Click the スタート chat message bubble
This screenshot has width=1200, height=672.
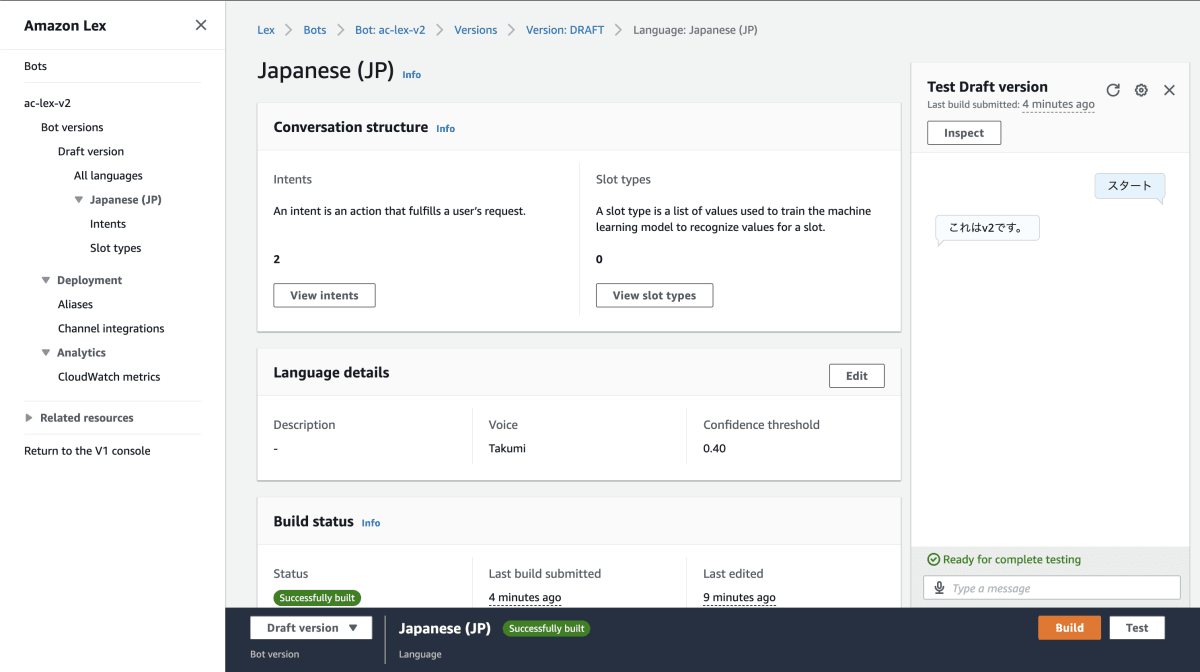pyautogui.click(x=1130, y=186)
